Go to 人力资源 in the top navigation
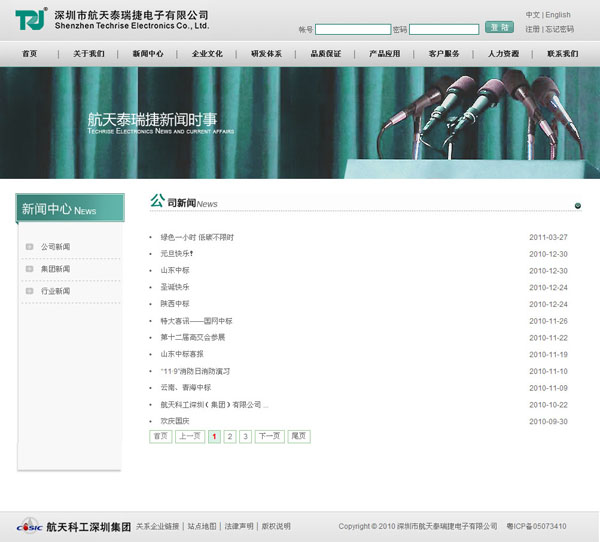Screen dimensions: 600x542 (x=503, y=54)
